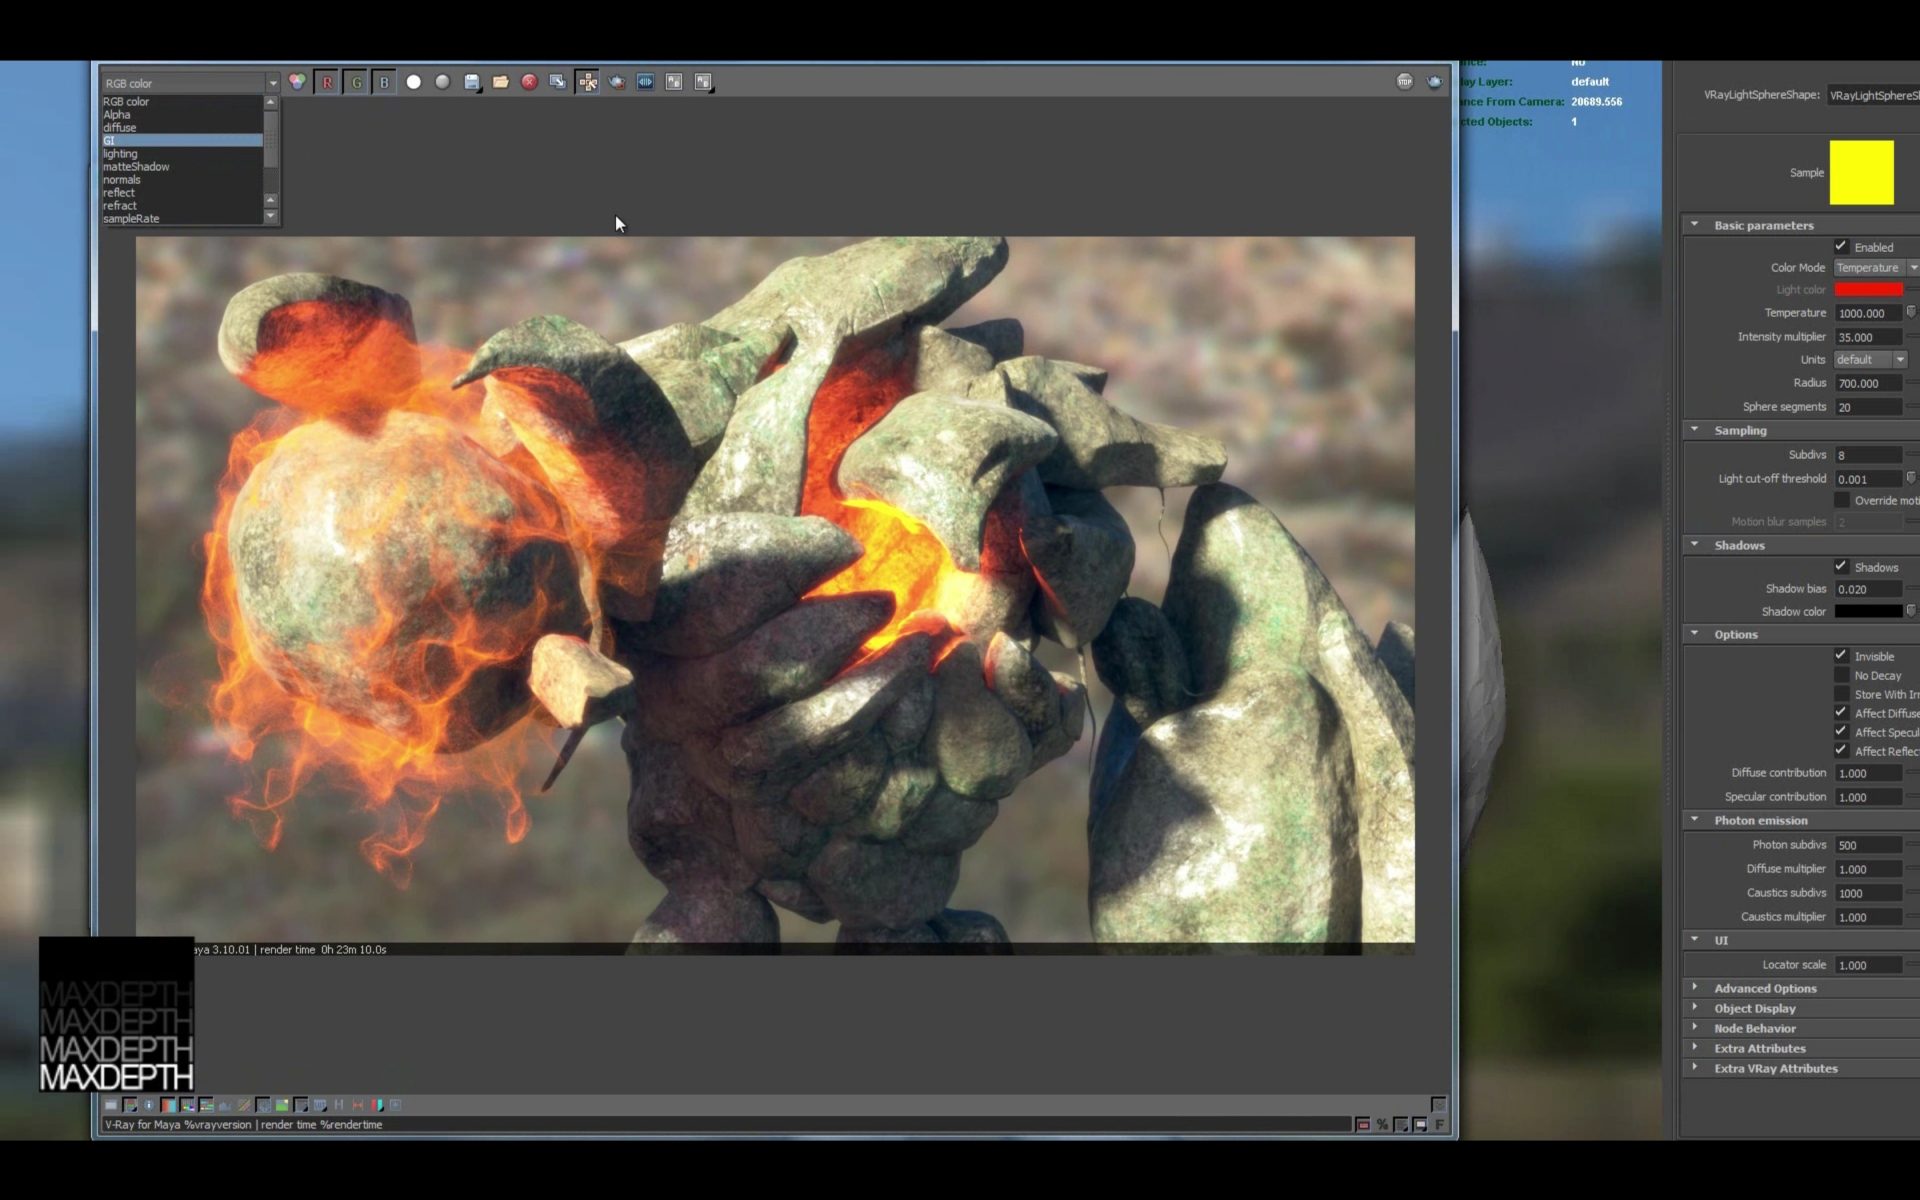Toggle the red channel button
The width and height of the screenshot is (1920, 1200).
[x=327, y=83]
